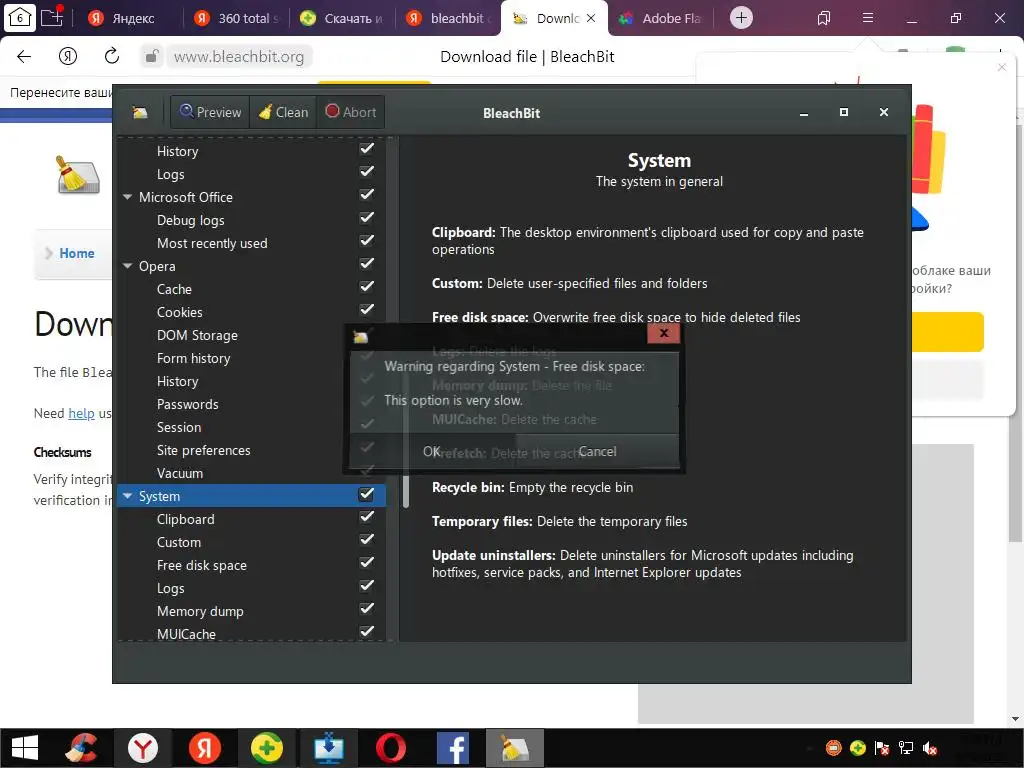Click the BleachBit broom logo on webpage
The width and height of the screenshot is (1024, 768).
pyautogui.click(x=78, y=175)
